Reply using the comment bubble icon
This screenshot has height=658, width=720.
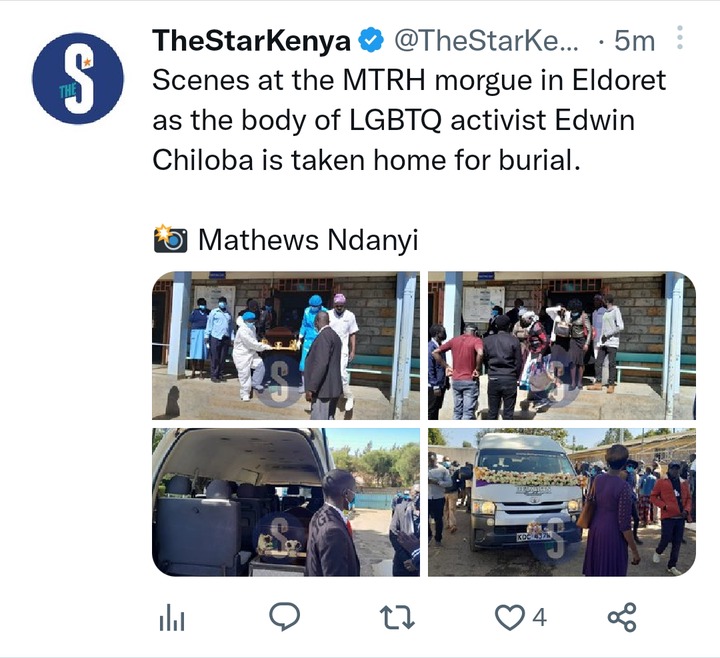click(285, 617)
